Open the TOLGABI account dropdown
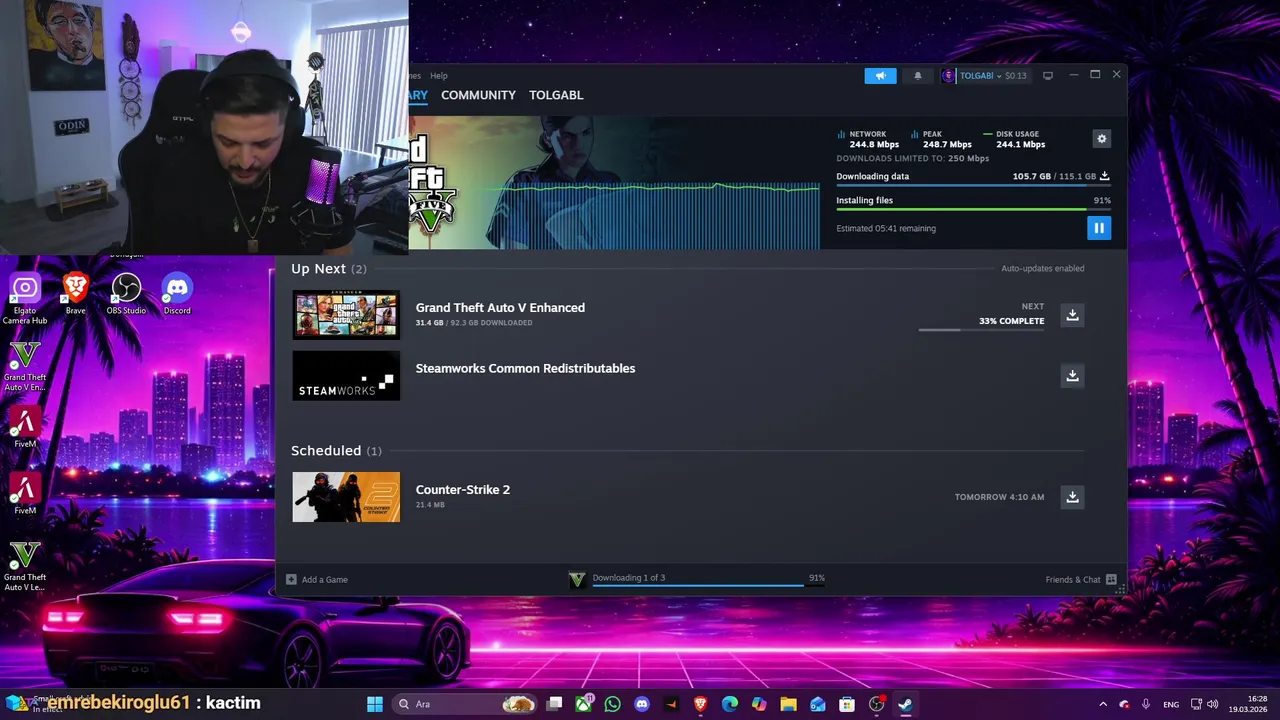Viewport: 1280px width, 720px height. 984,76
